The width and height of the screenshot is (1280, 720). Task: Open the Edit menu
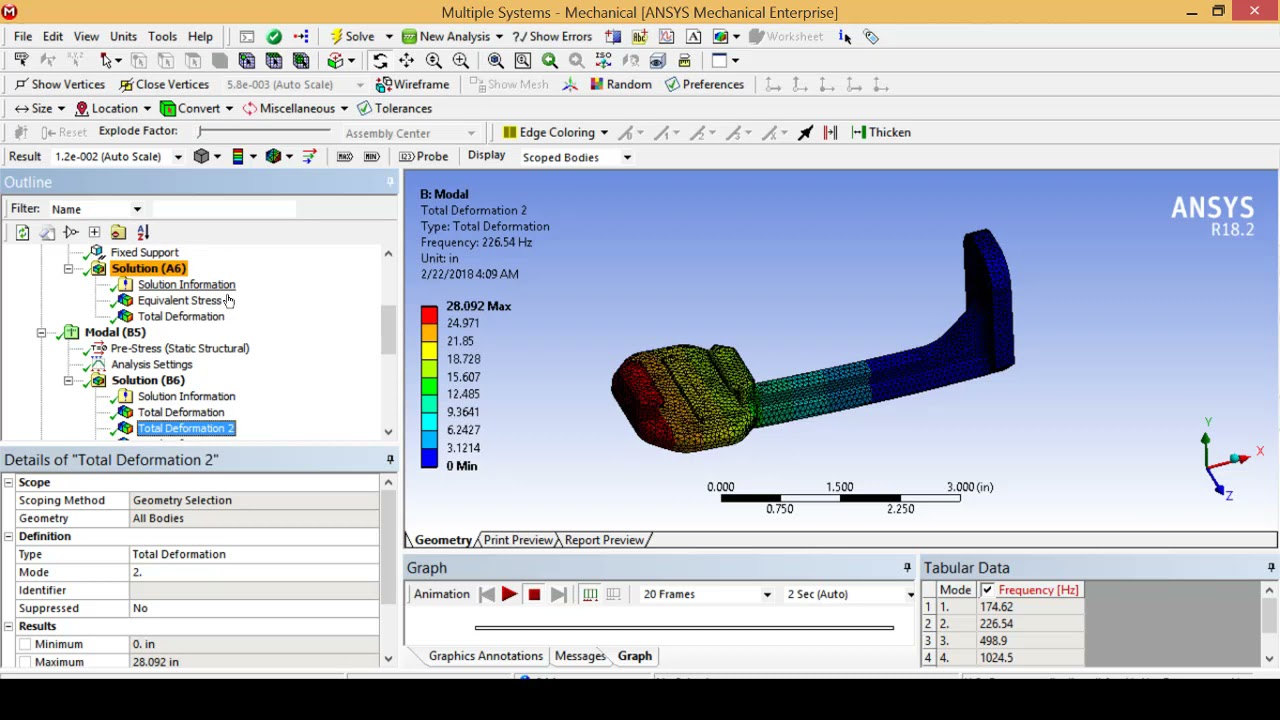pyautogui.click(x=53, y=36)
